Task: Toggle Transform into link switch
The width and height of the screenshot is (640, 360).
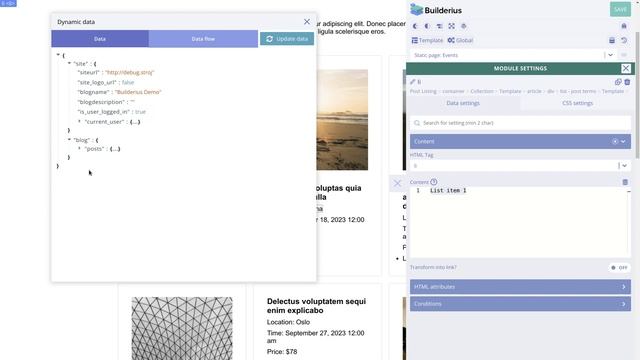Action: pyautogui.click(x=619, y=268)
